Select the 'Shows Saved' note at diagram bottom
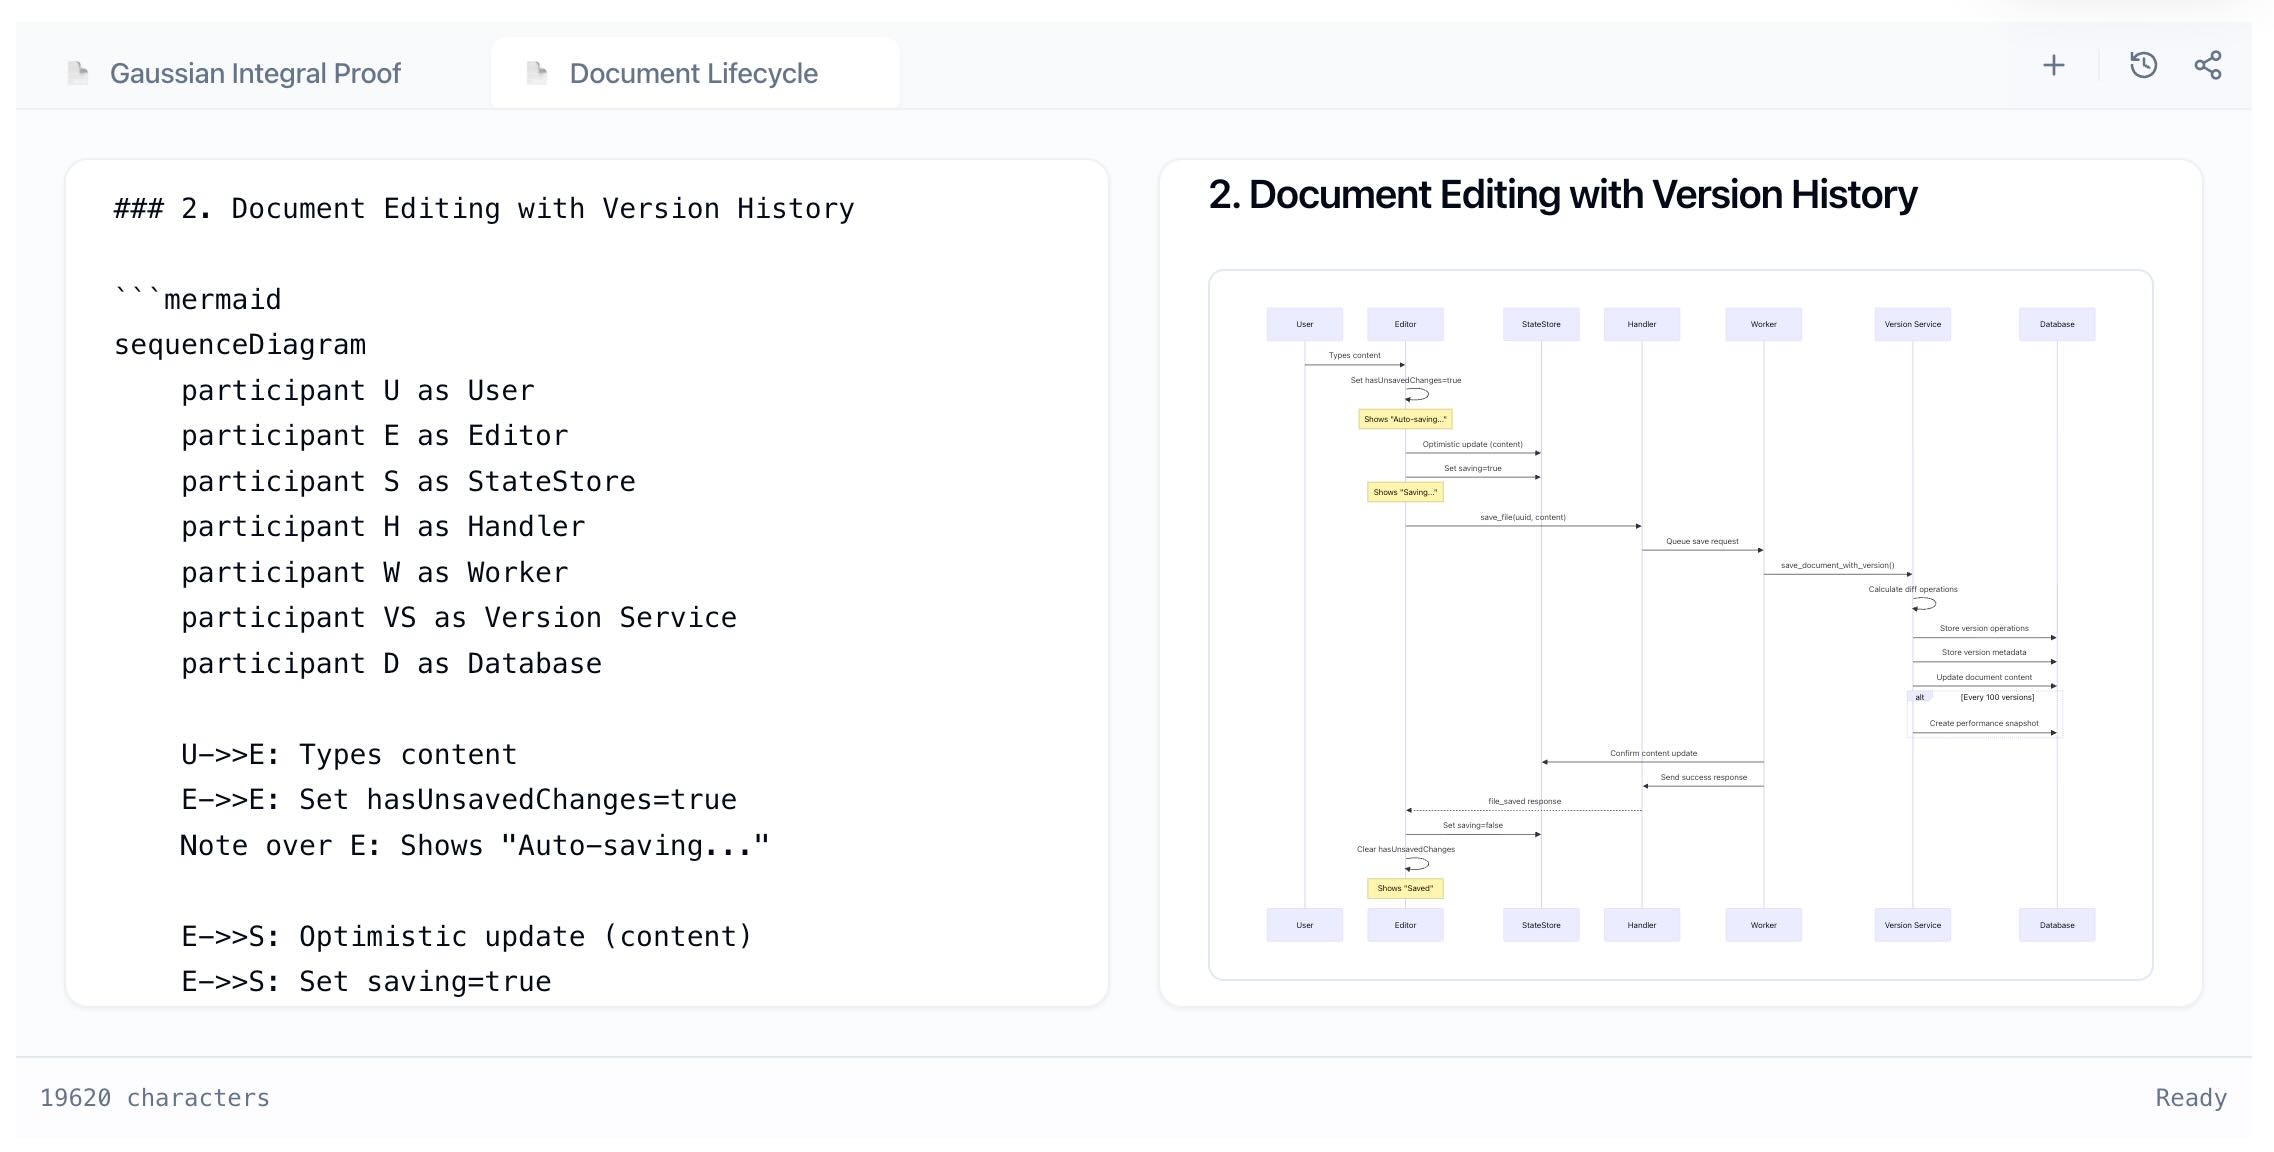Screen dimensions: 2274x1152 coord(1405,888)
